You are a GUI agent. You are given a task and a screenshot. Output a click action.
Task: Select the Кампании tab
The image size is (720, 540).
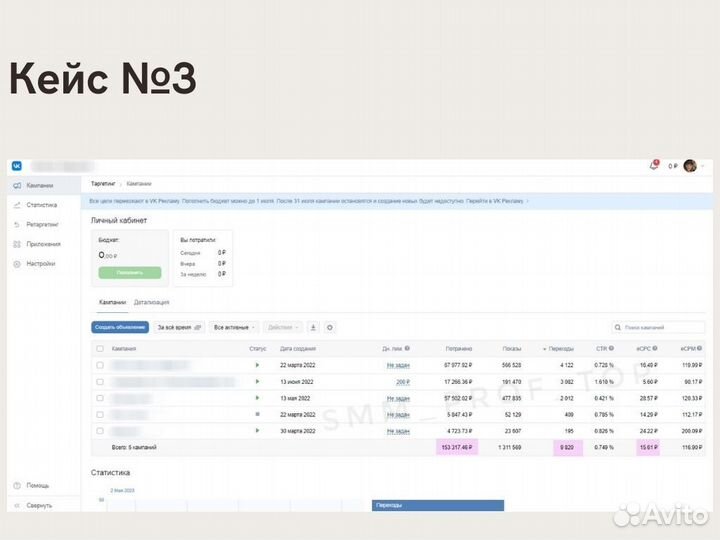[112, 302]
